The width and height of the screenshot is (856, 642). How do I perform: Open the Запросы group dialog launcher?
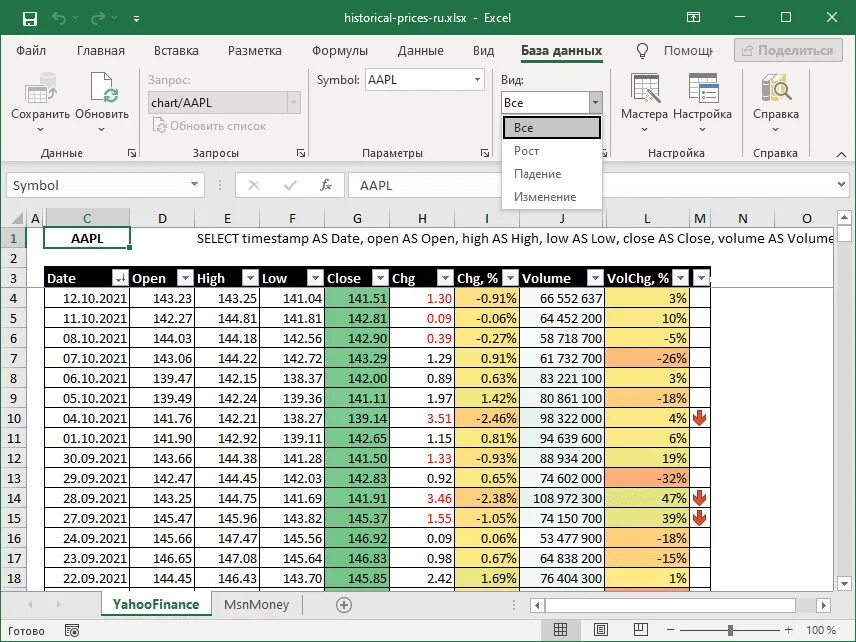pyautogui.click(x=301, y=153)
